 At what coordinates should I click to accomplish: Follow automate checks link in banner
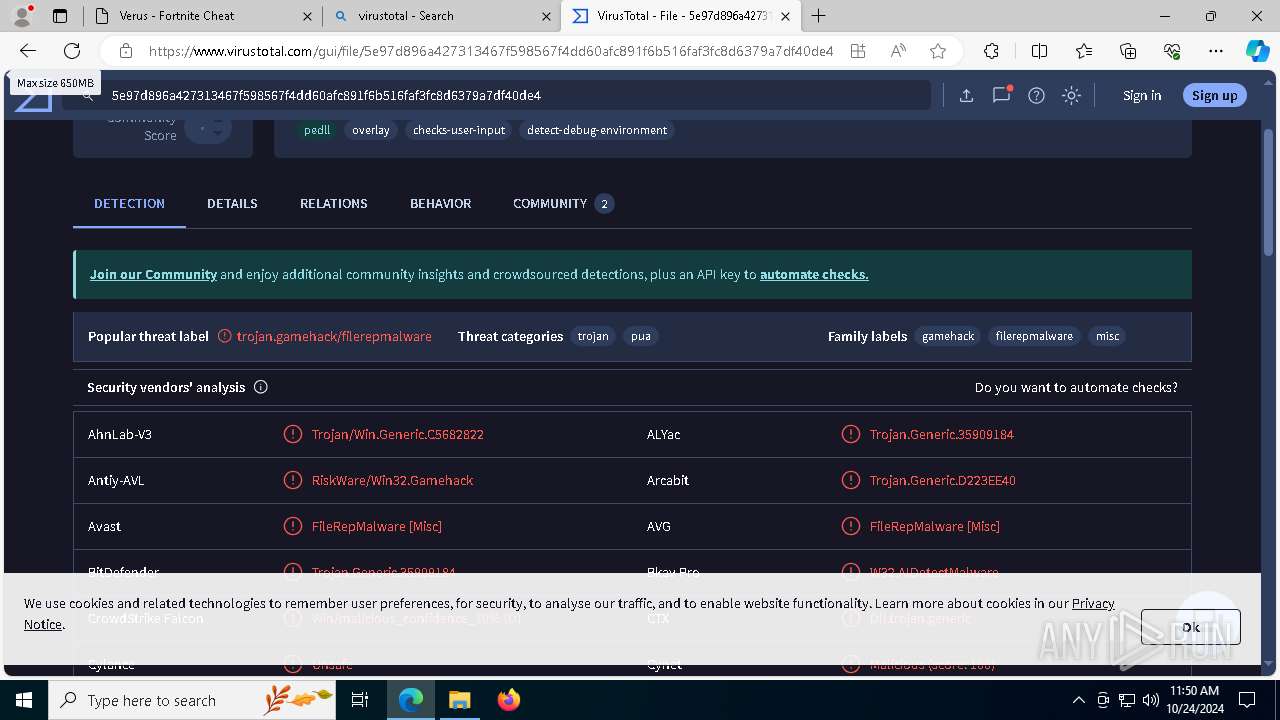point(814,274)
